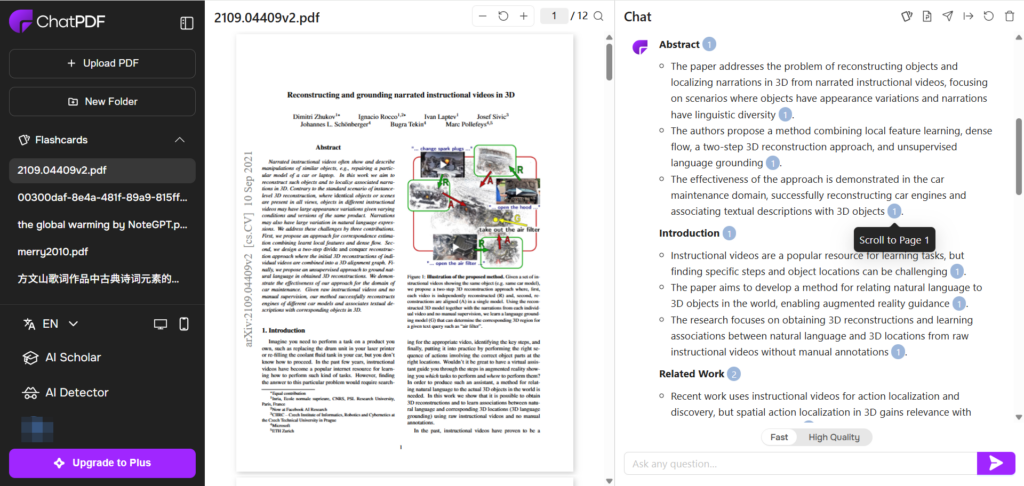Open AI Scholar
Image resolution: width=1024 pixels, height=486 pixels.
point(62,357)
